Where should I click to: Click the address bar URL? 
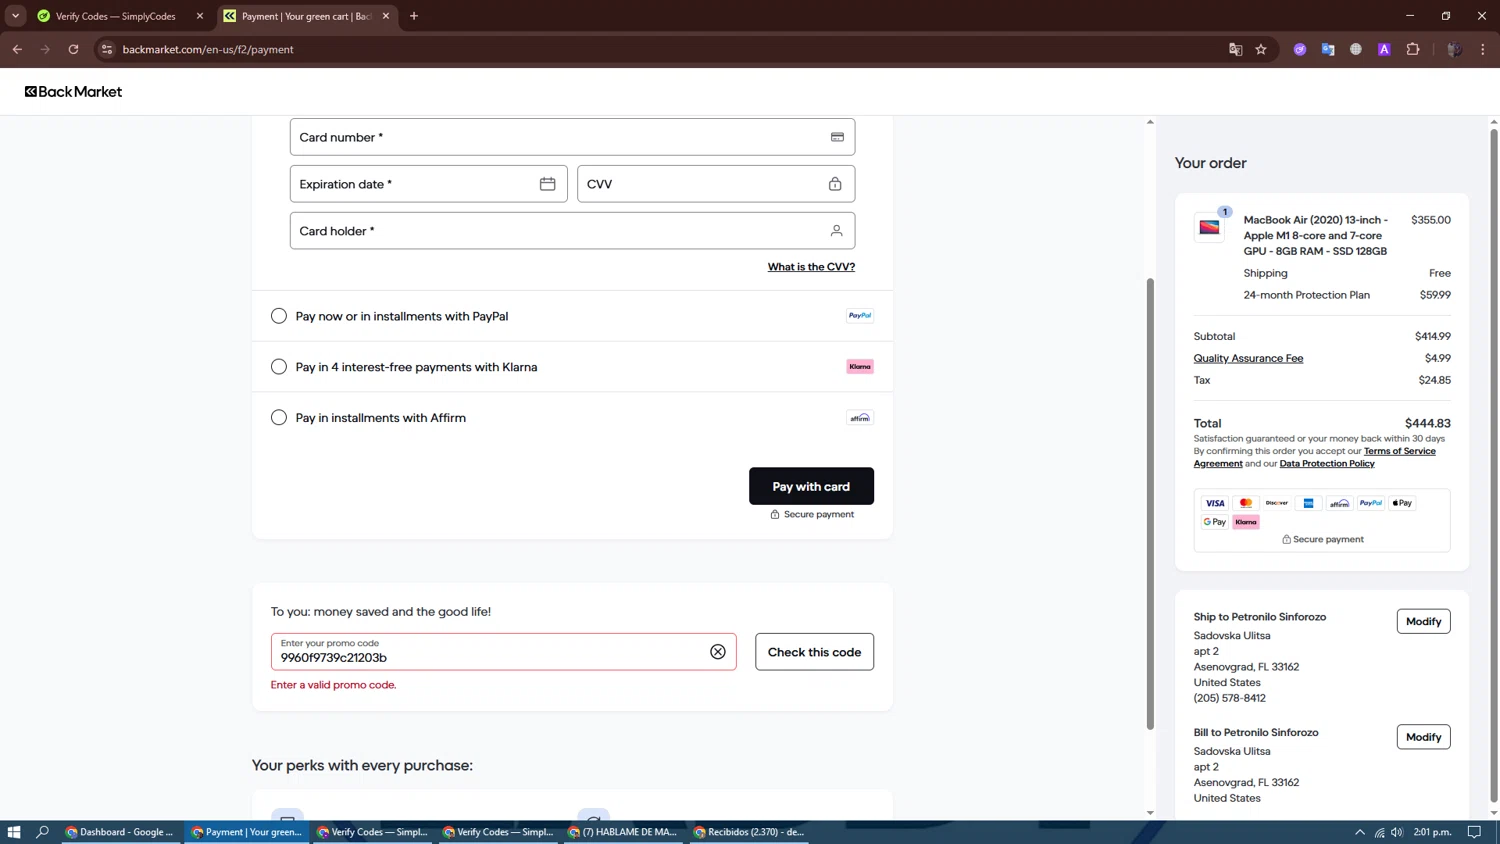(208, 49)
